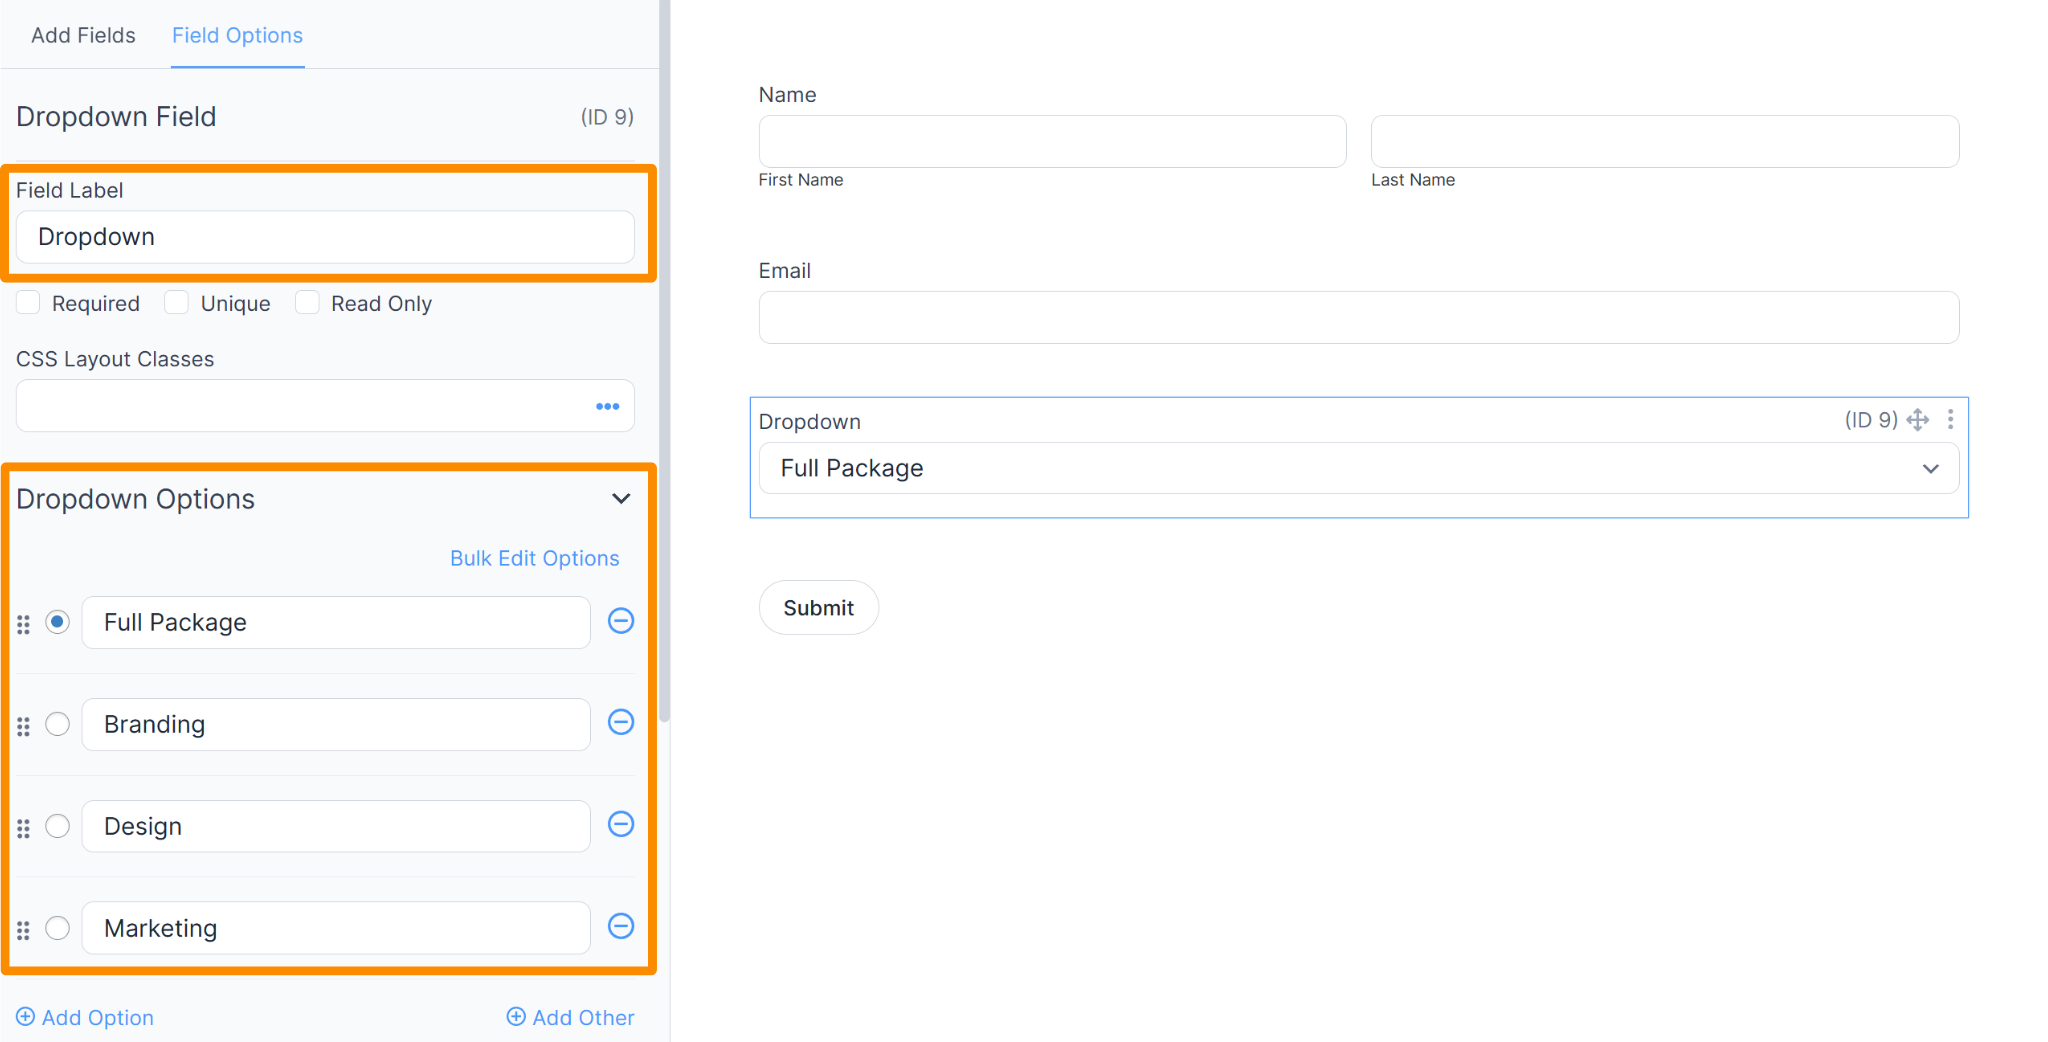Open Bulk Edit Options
This screenshot has width=2048, height=1042.
click(x=534, y=558)
